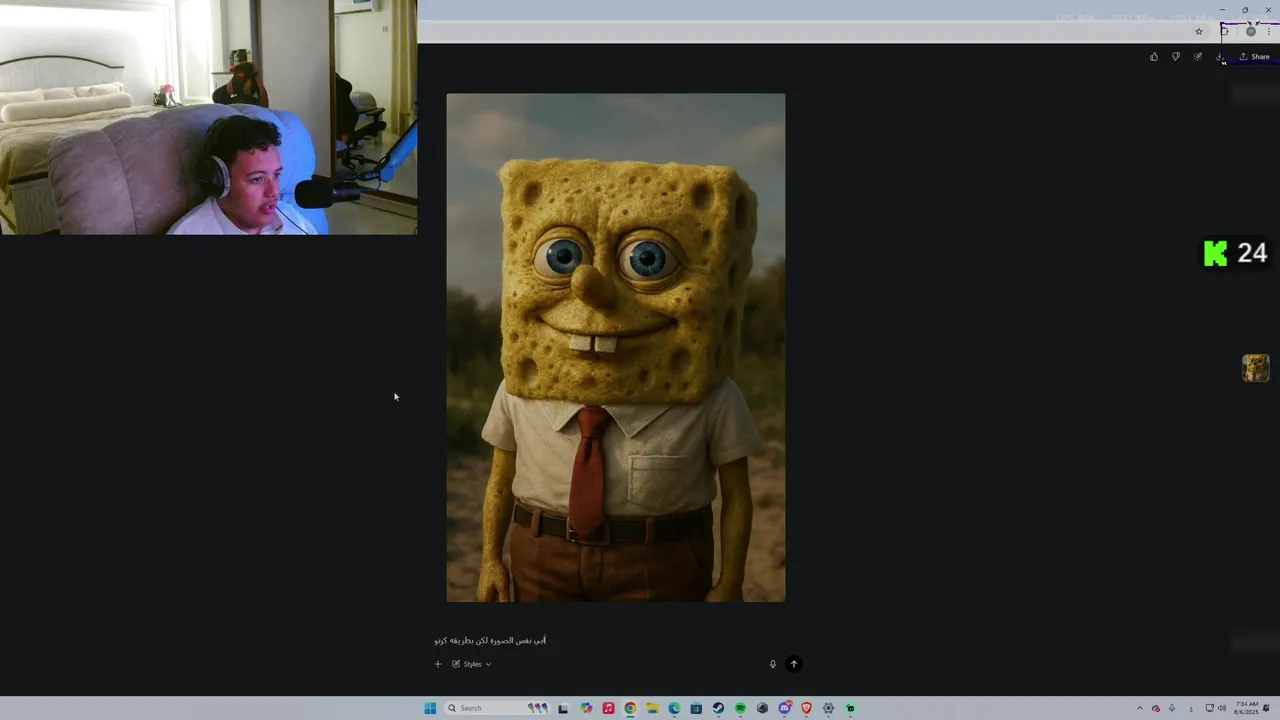Open the Copilot taskbar icon
1280x720 pixels.
pos(586,708)
